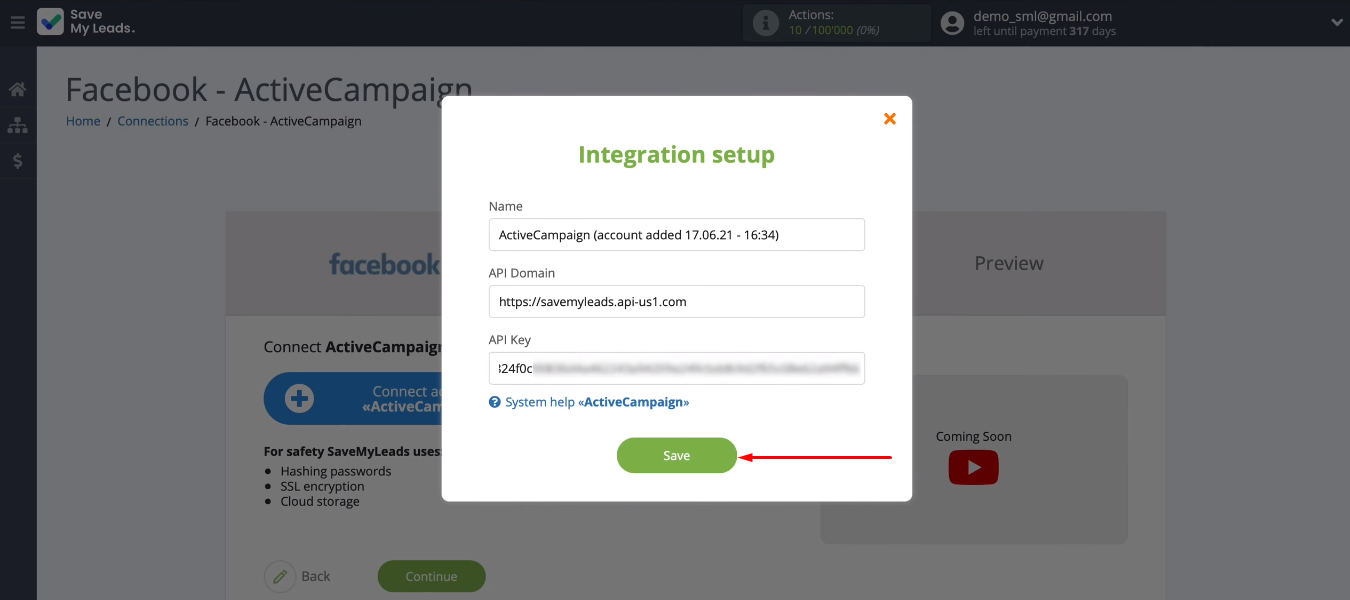Click the help question mark icon
The width and height of the screenshot is (1350, 600).
click(494, 402)
